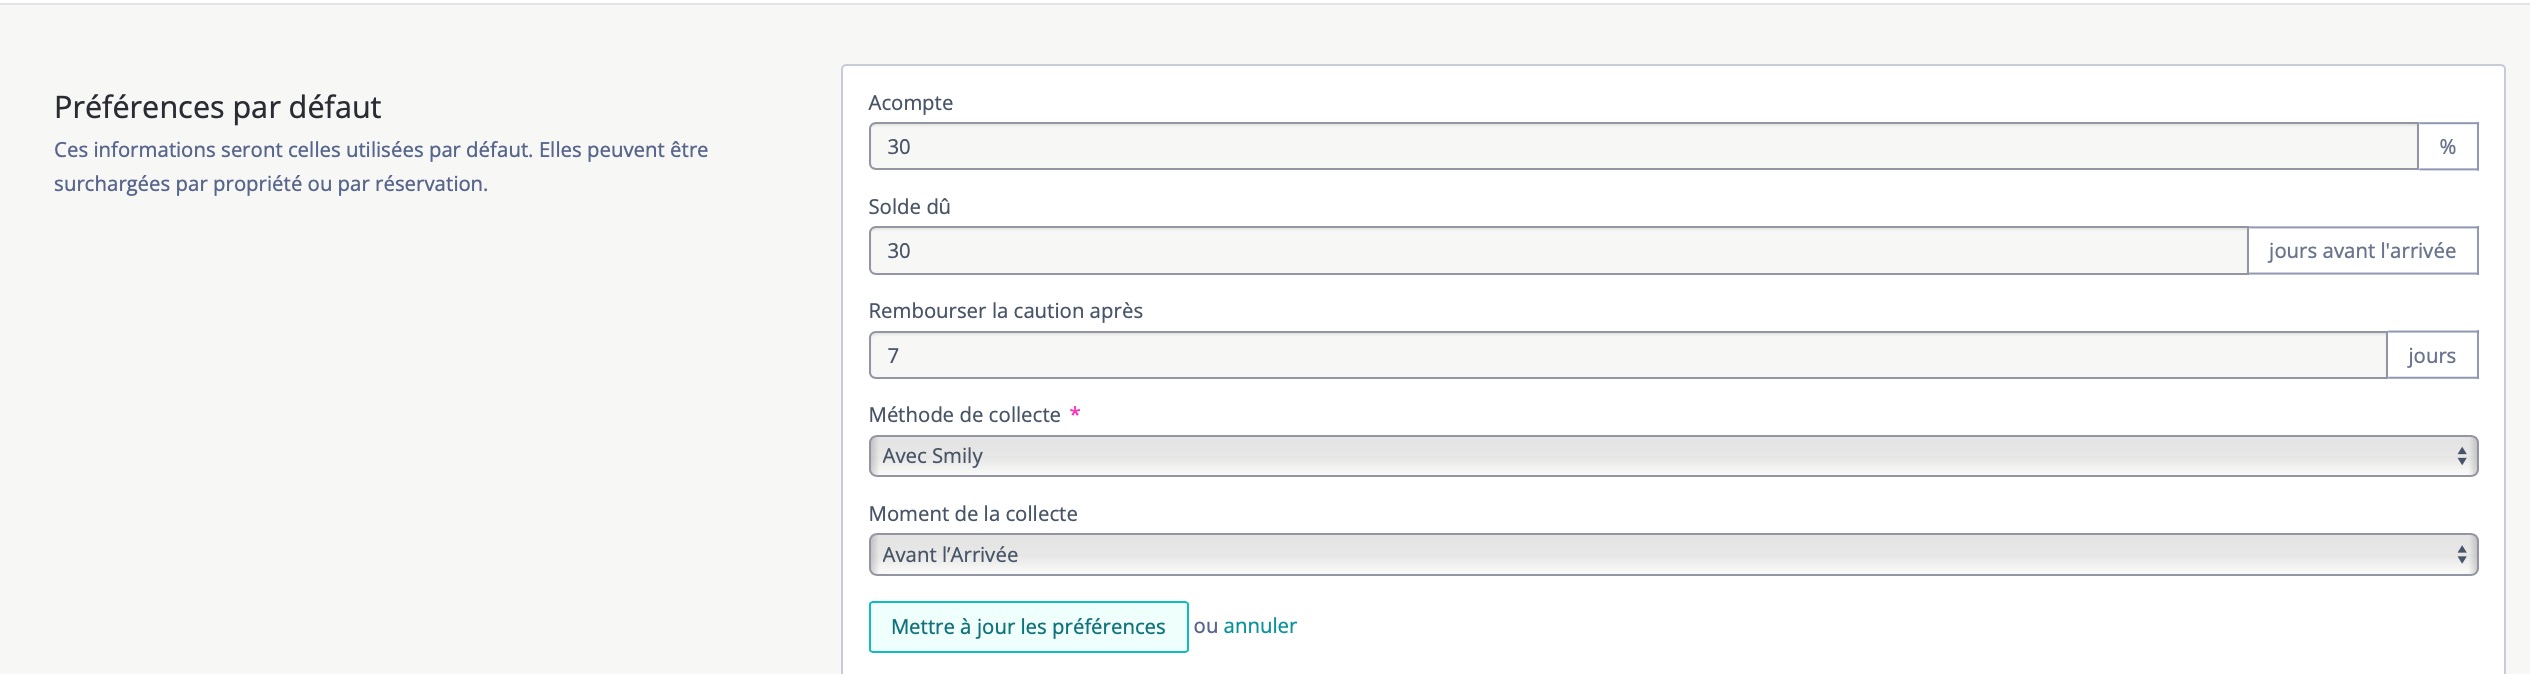This screenshot has height=674, width=2530.
Task: Click the arrow stepper on Avec Smily select
Action: pyautogui.click(x=2461, y=456)
